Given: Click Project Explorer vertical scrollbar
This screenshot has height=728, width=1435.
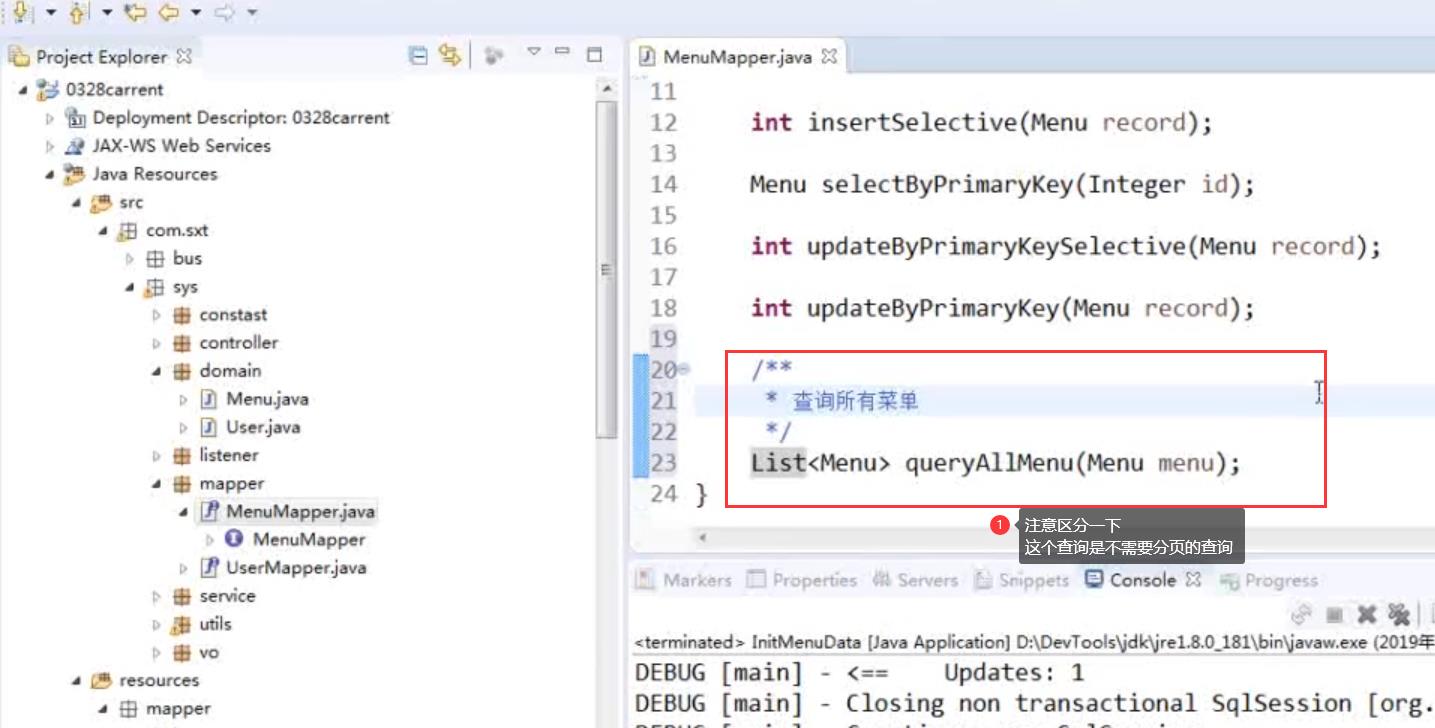Looking at the screenshot, I should click(x=606, y=270).
